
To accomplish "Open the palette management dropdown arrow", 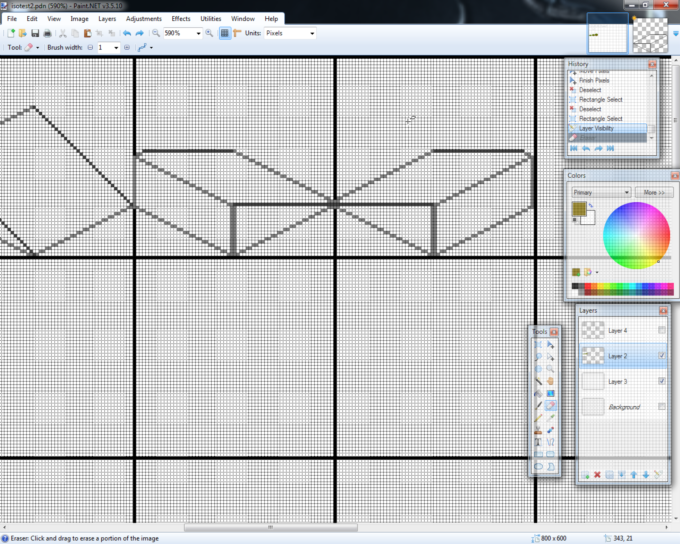I will click(x=597, y=272).
